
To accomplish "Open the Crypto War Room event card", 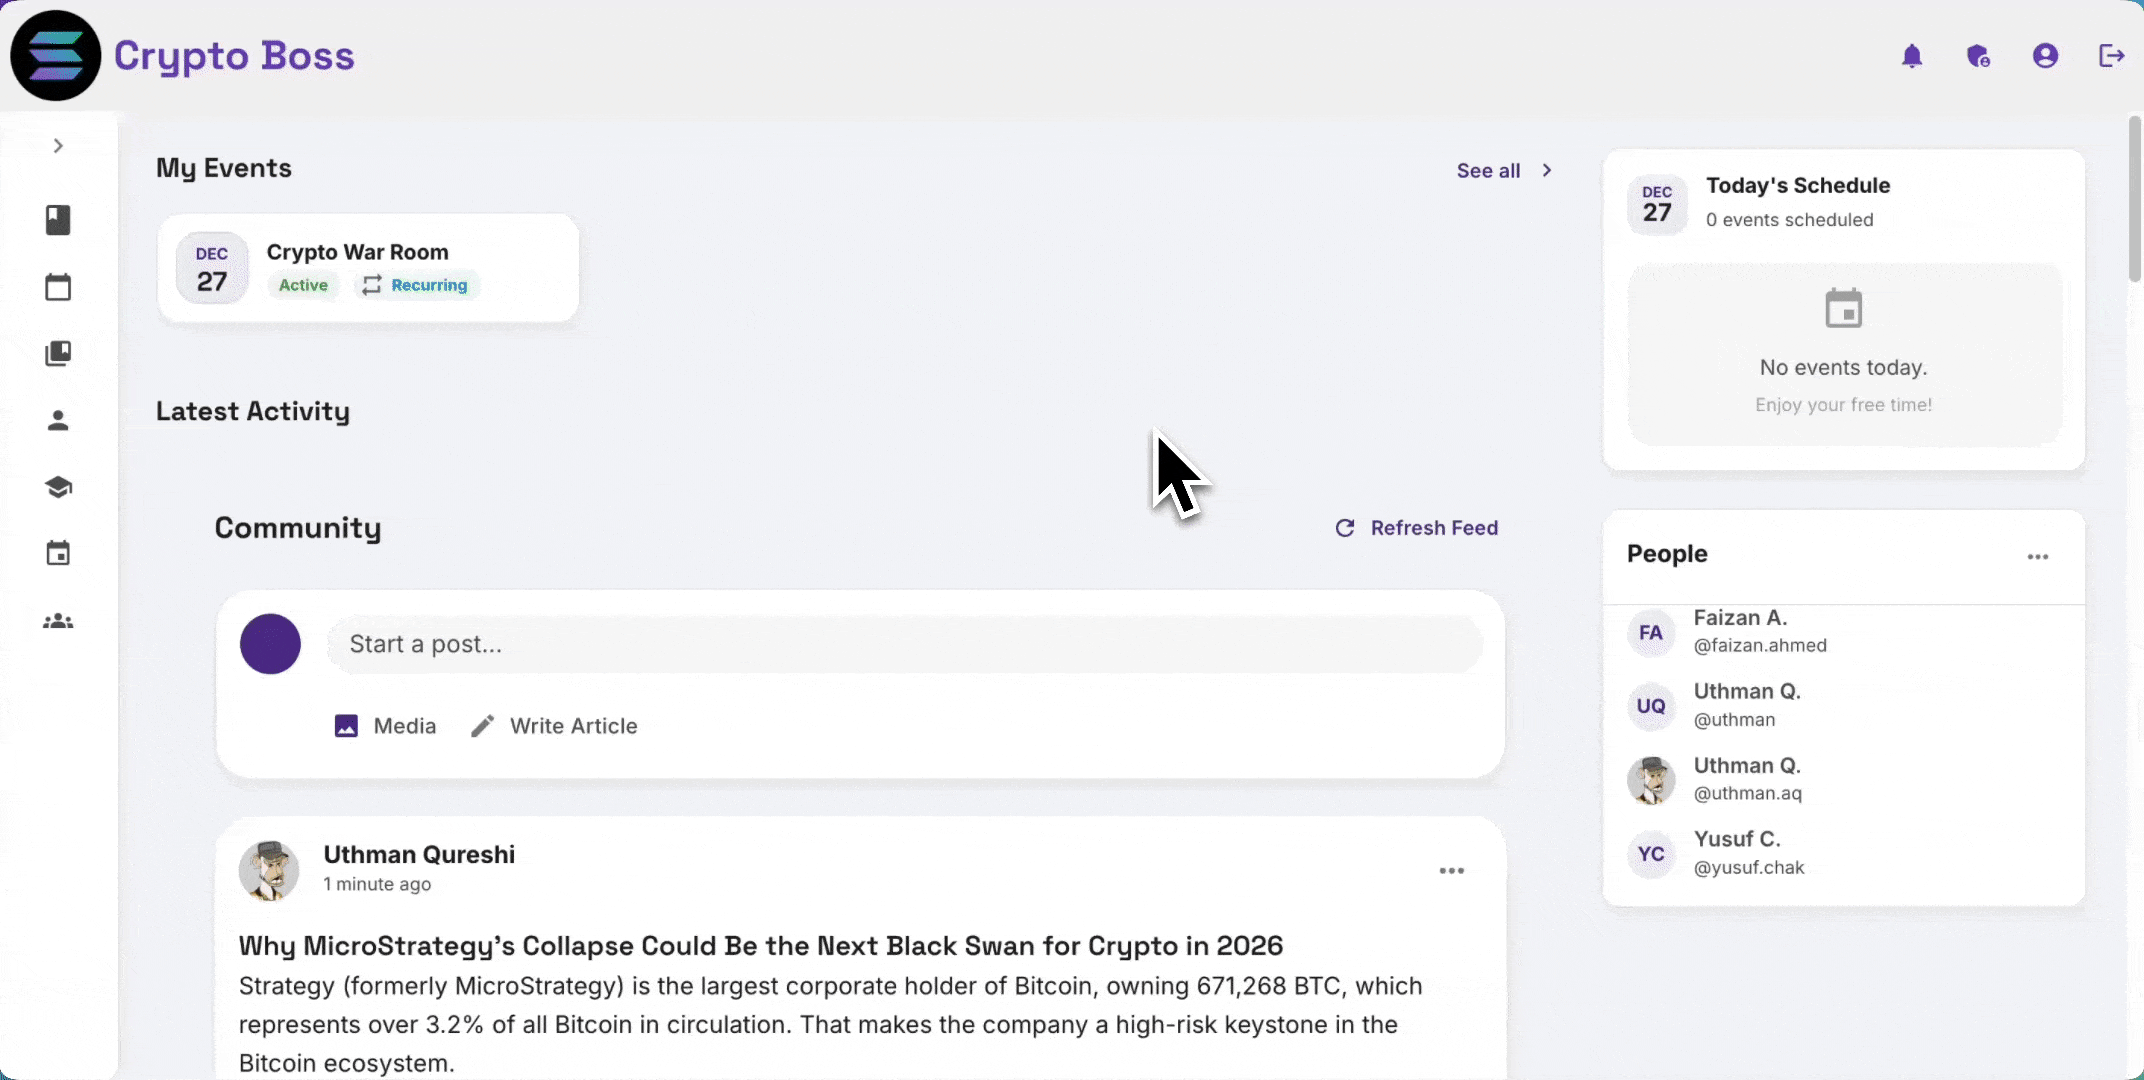I will pyautogui.click(x=368, y=268).
